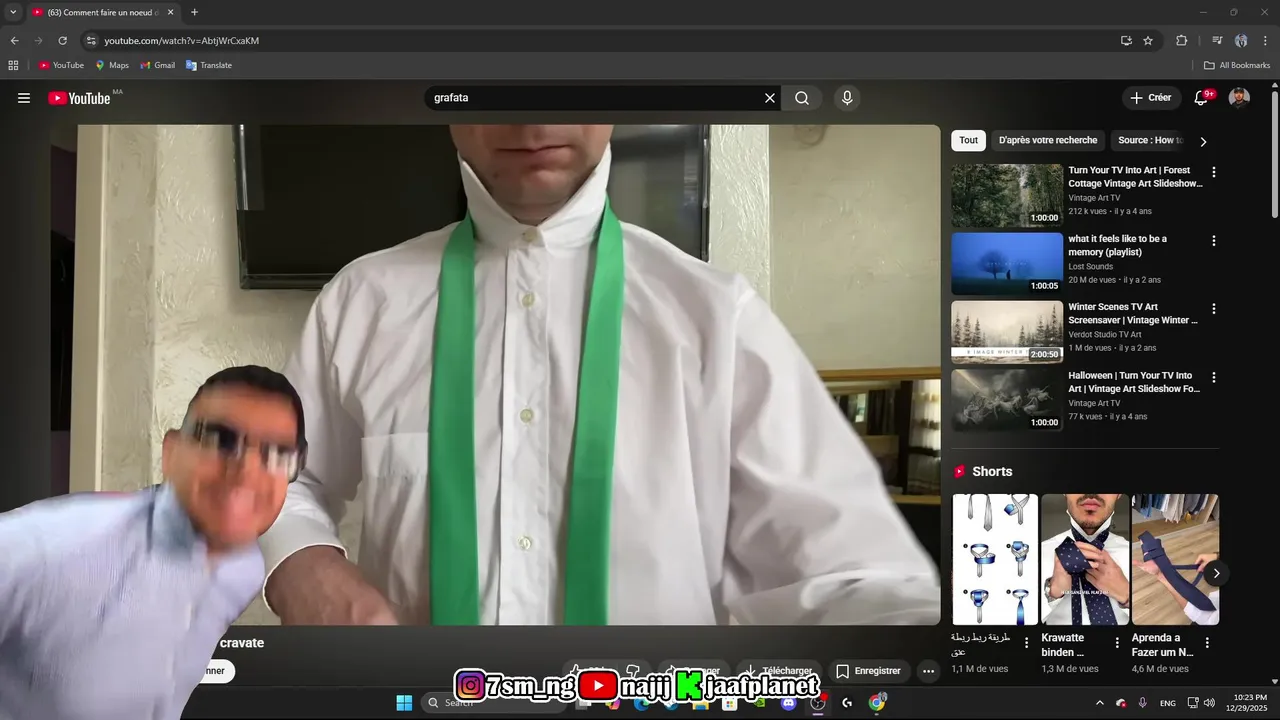Image resolution: width=1280 pixels, height=720 pixels.
Task: Open options for Krawatte binden Short
Action: coord(1117,643)
